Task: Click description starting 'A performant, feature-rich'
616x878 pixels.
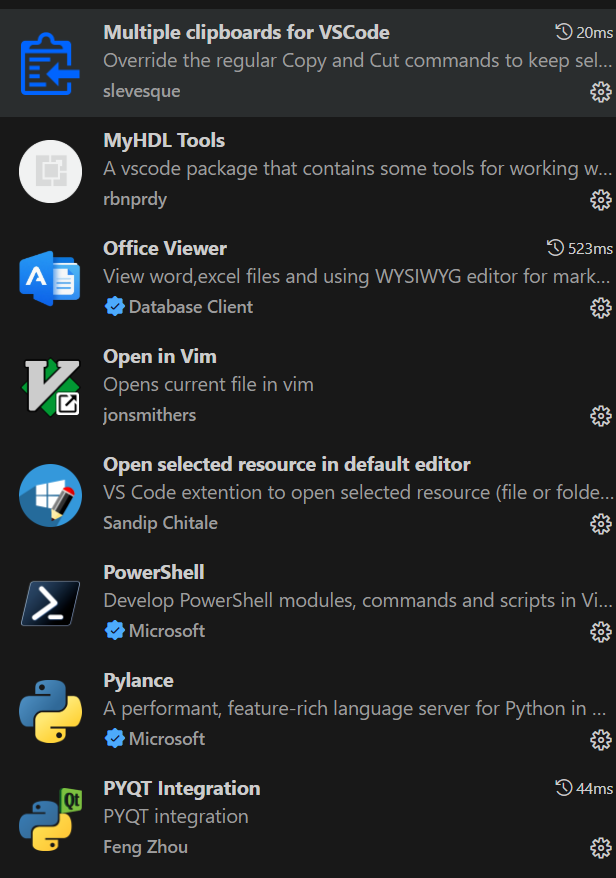Action: tap(355, 709)
